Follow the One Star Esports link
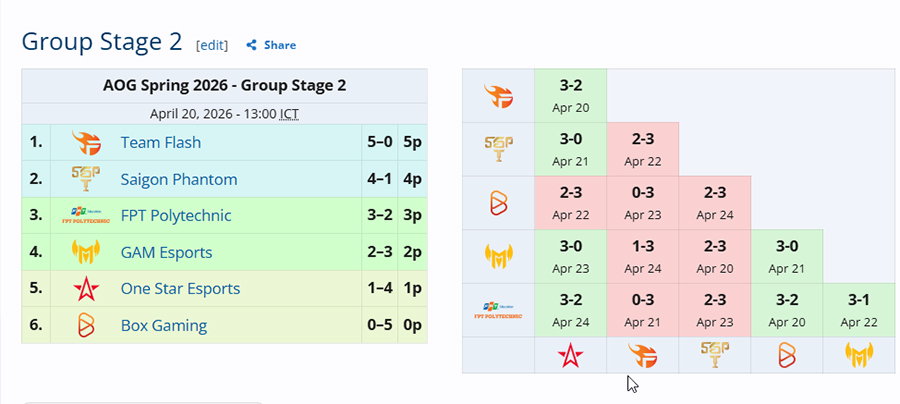900x404 pixels. pyautogui.click(x=180, y=289)
